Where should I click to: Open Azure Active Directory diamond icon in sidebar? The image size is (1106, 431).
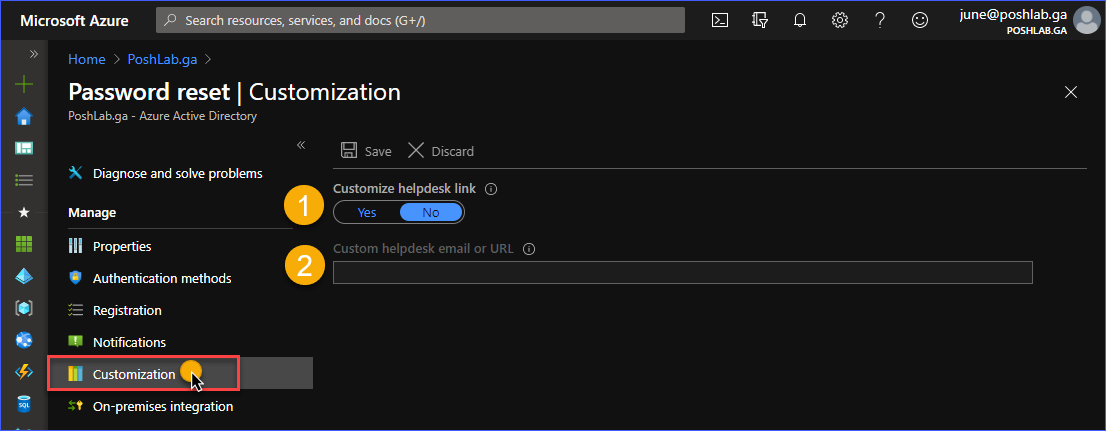(24, 277)
